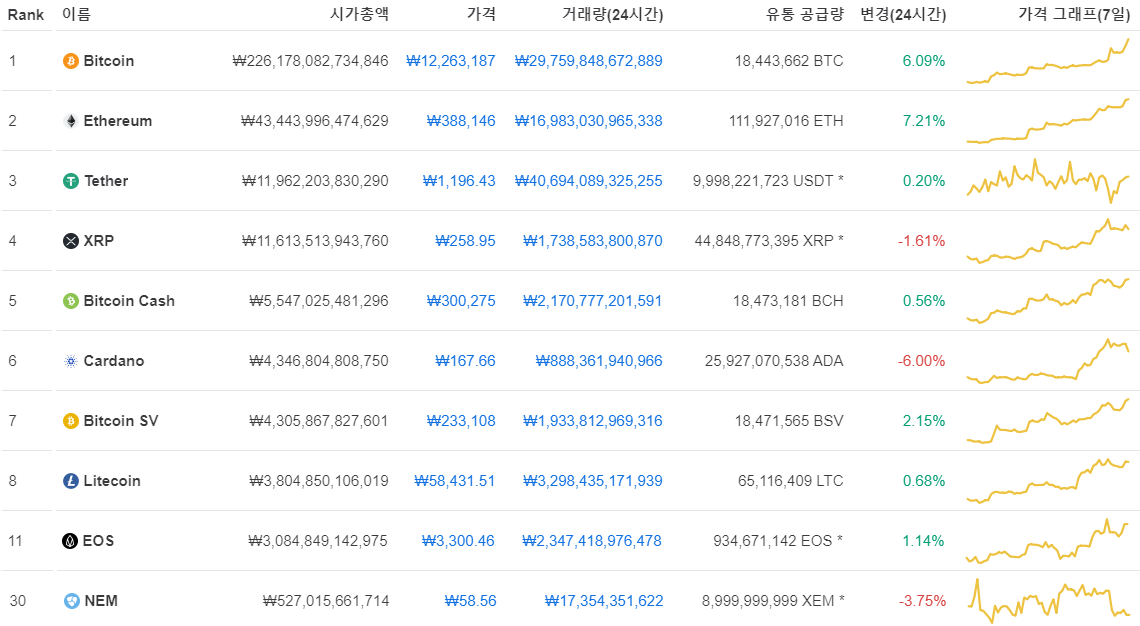Image resolution: width=1140 pixels, height=626 pixels.
Task: Click EOS volume ₩2,347,418,976,478
Action: click(592, 541)
